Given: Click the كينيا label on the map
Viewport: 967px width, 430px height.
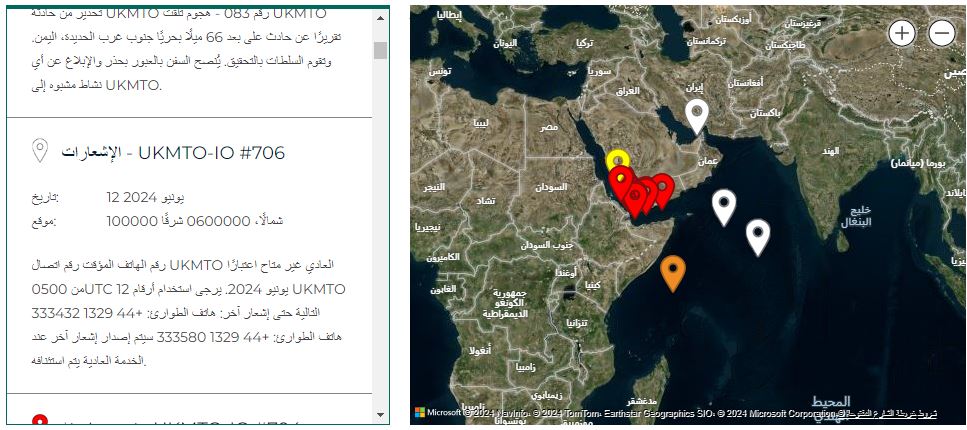Looking at the screenshot, I should [x=591, y=286].
